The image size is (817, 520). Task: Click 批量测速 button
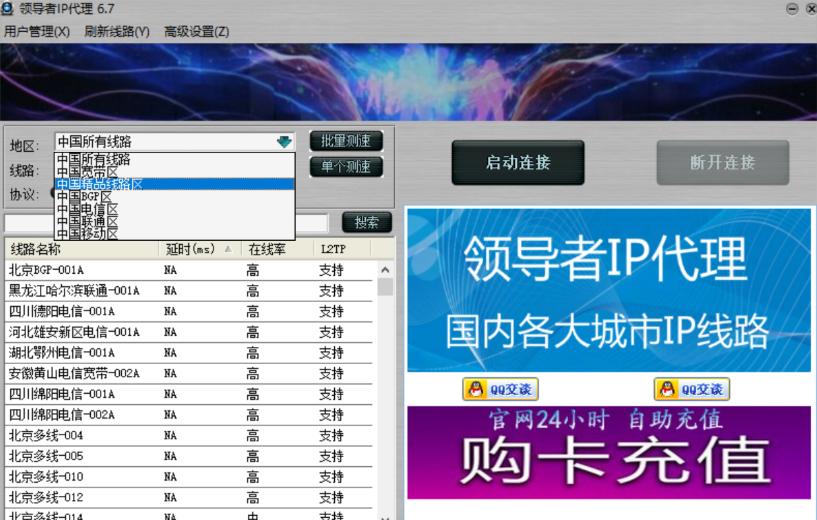click(x=346, y=141)
